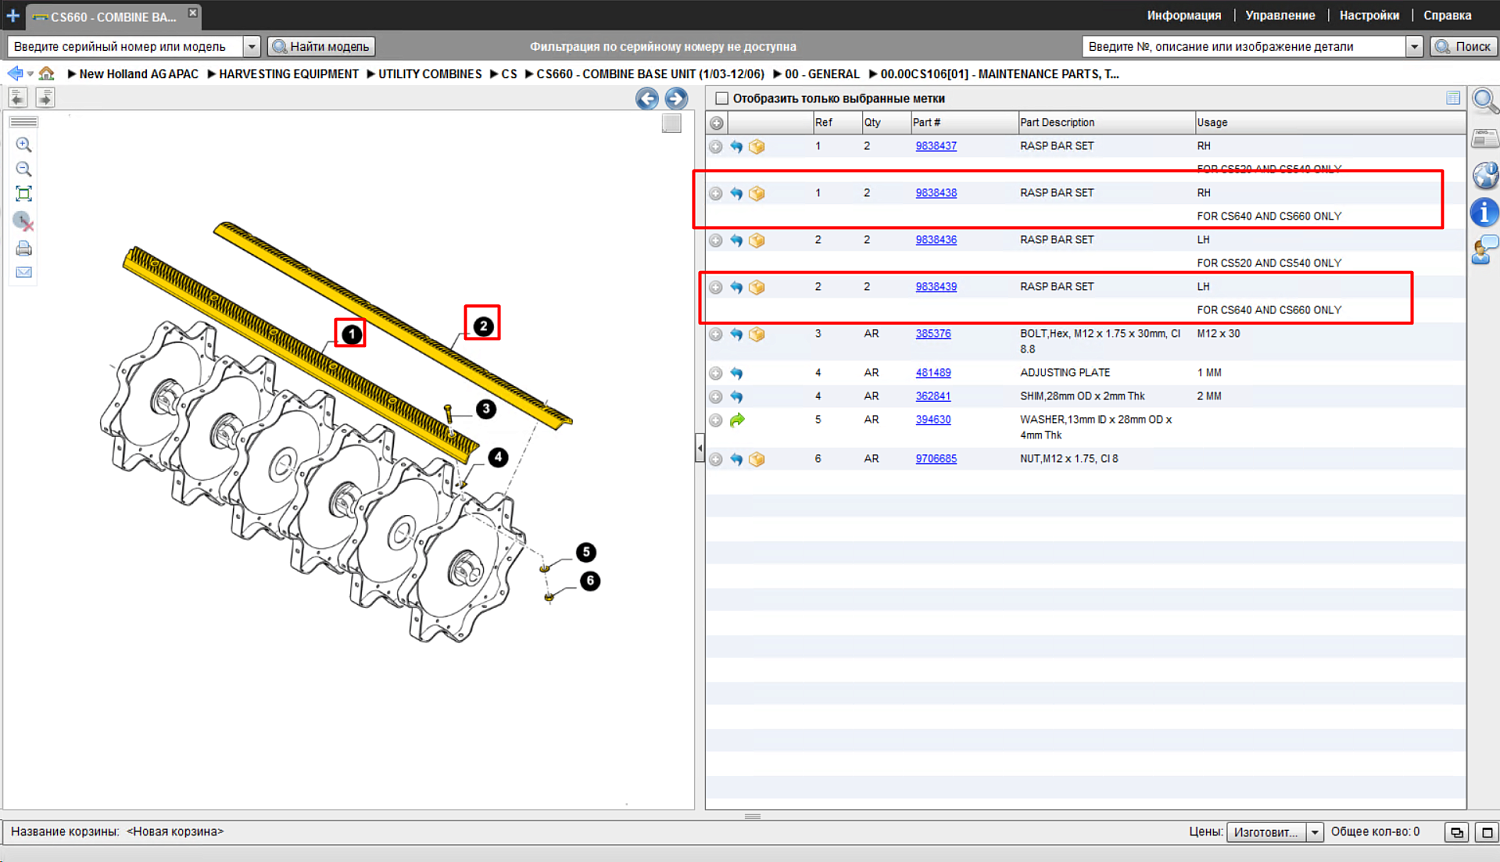This screenshot has height=862, width=1500.
Task: Open the Настройки menu
Action: coord(1369,16)
